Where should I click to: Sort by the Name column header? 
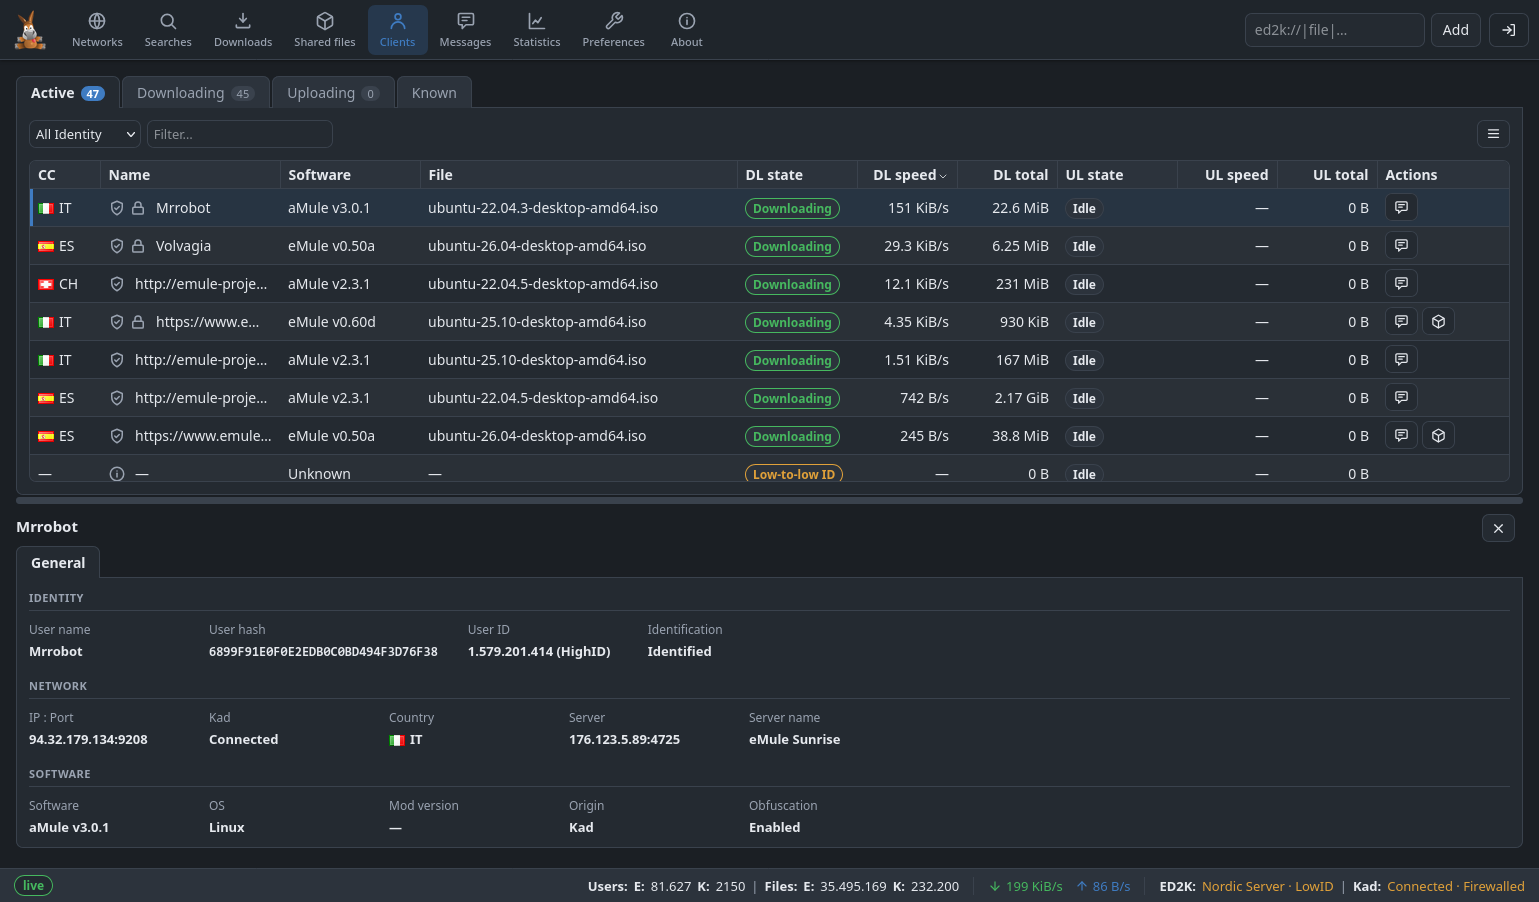(190, 175)
